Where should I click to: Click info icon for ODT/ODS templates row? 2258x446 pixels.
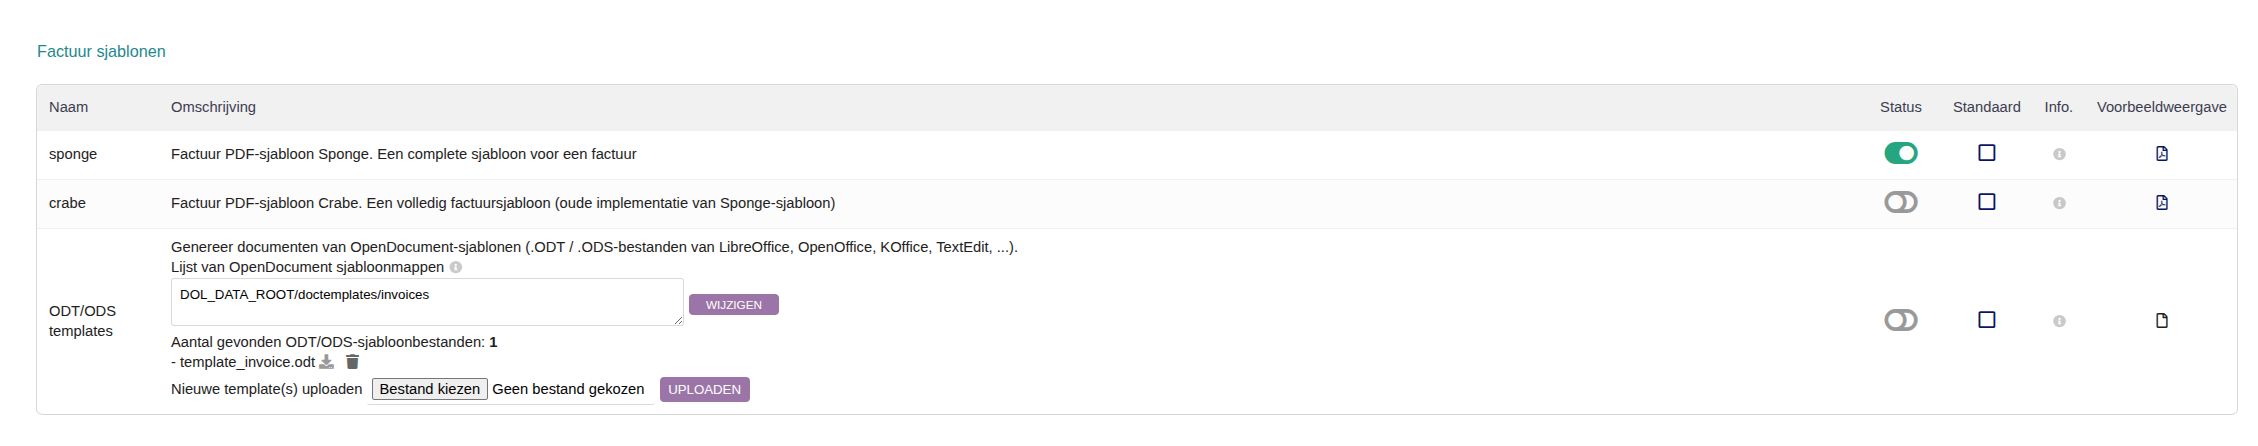(x=2059, y=321)
